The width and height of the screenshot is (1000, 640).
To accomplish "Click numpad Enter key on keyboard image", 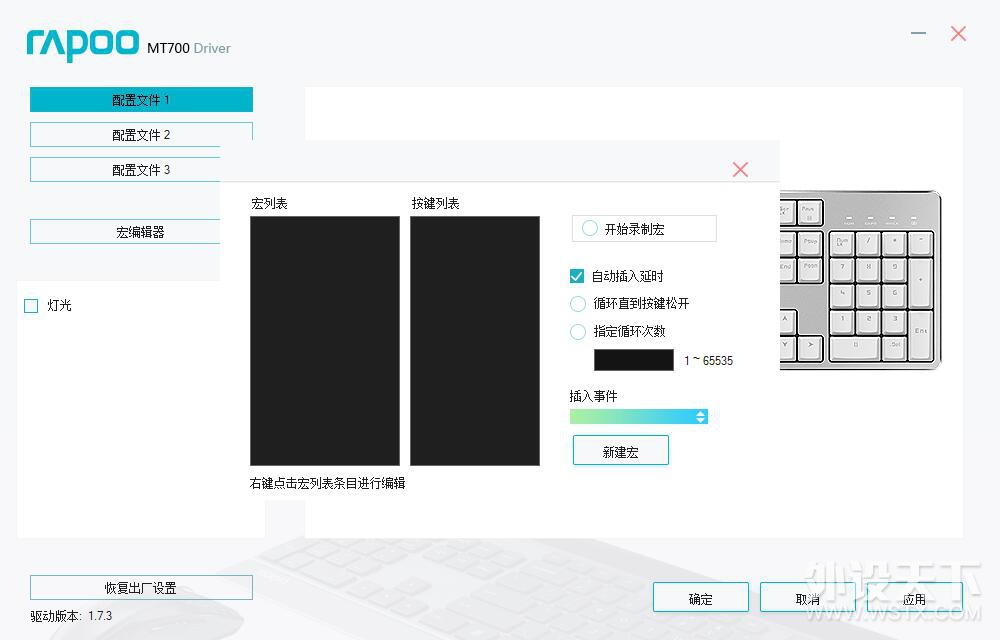I will pyautogui.click(x=920, y=335).
